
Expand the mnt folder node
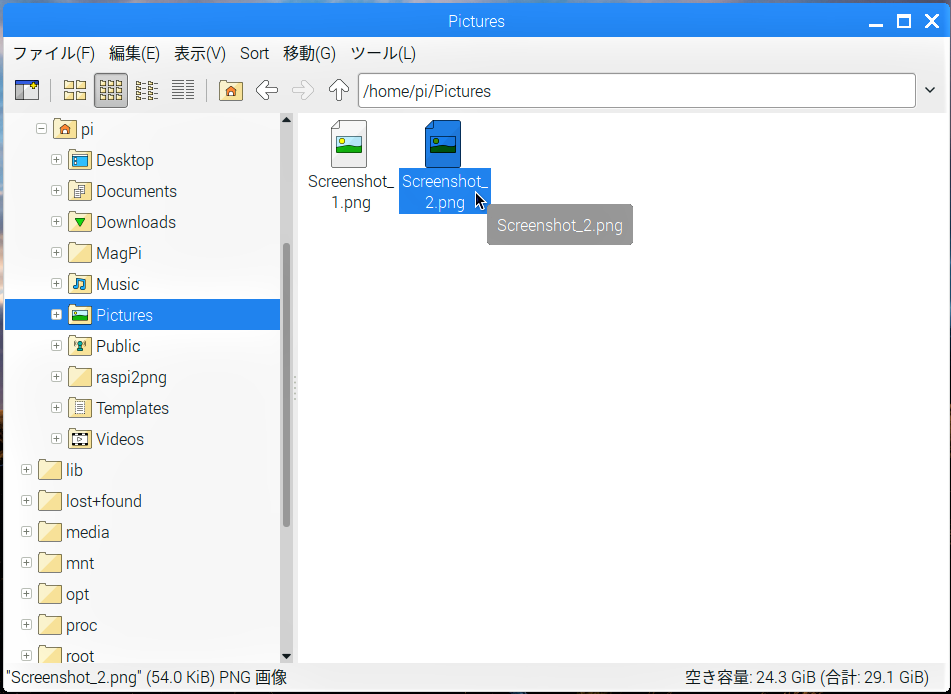[26, 562]
